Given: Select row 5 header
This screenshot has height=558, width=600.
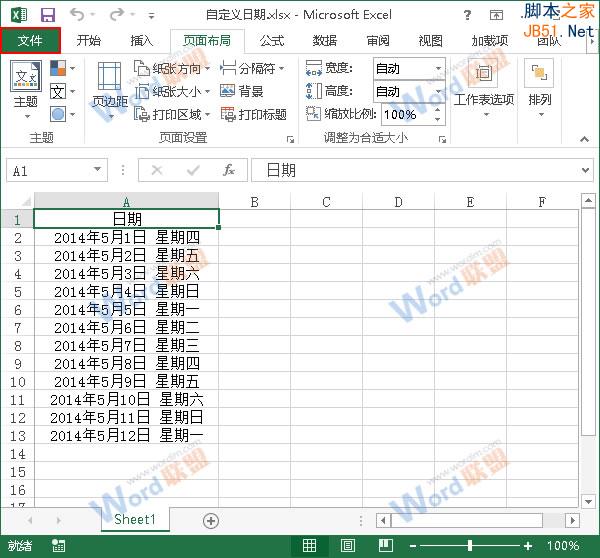Looking at the screenshot, I should (x=18, y=292).
